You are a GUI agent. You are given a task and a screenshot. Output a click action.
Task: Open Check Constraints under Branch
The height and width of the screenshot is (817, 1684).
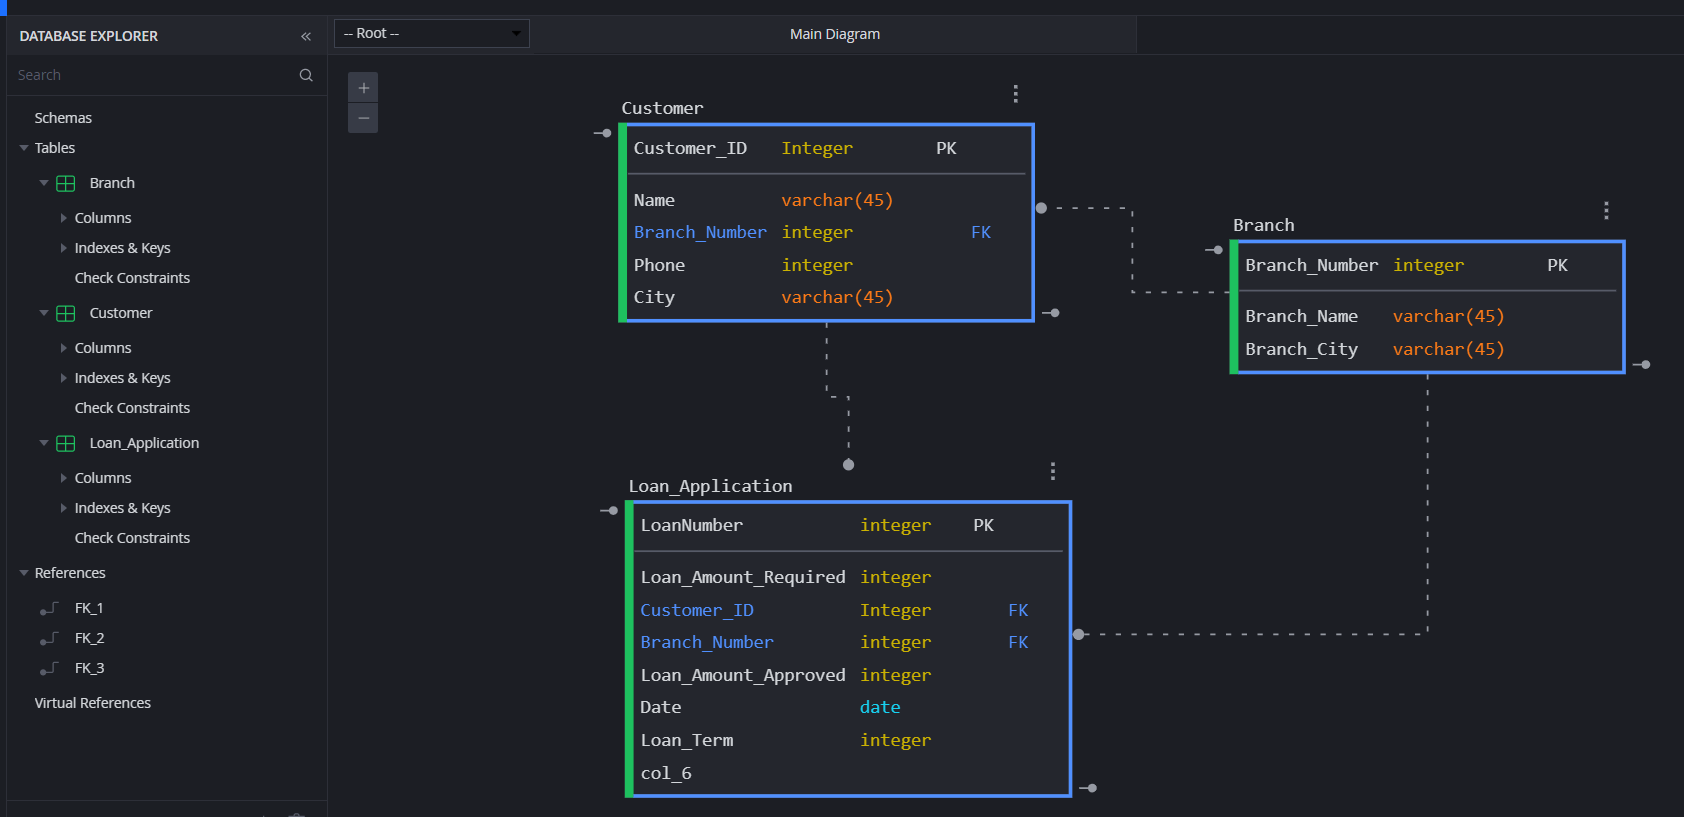tap(132, 278)
